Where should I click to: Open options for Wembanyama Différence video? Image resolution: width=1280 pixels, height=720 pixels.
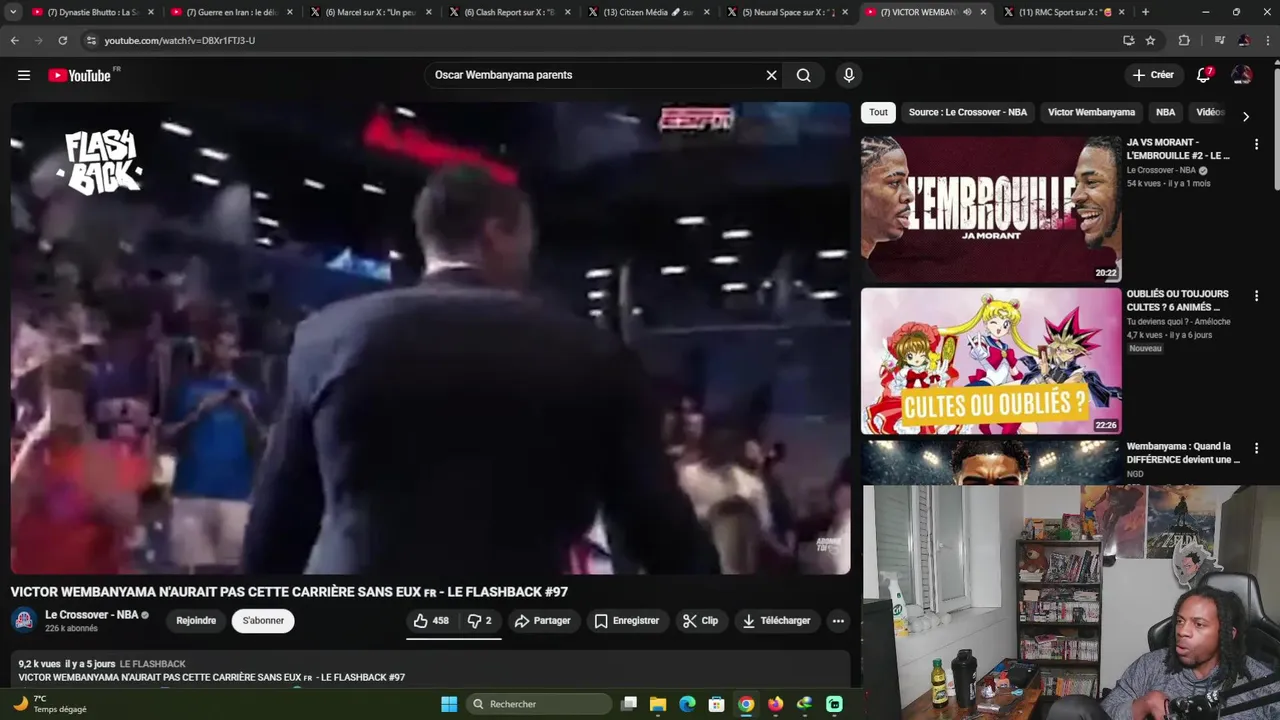[1256, 448]
